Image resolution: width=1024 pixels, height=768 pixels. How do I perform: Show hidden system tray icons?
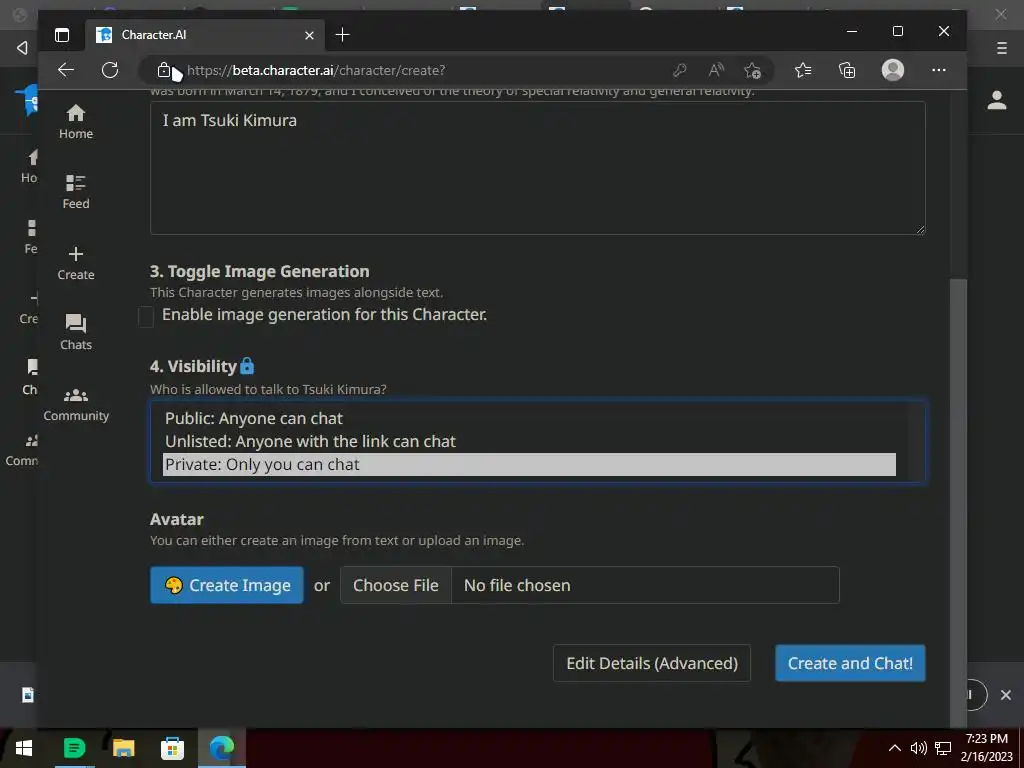click(x=895, y=748)
